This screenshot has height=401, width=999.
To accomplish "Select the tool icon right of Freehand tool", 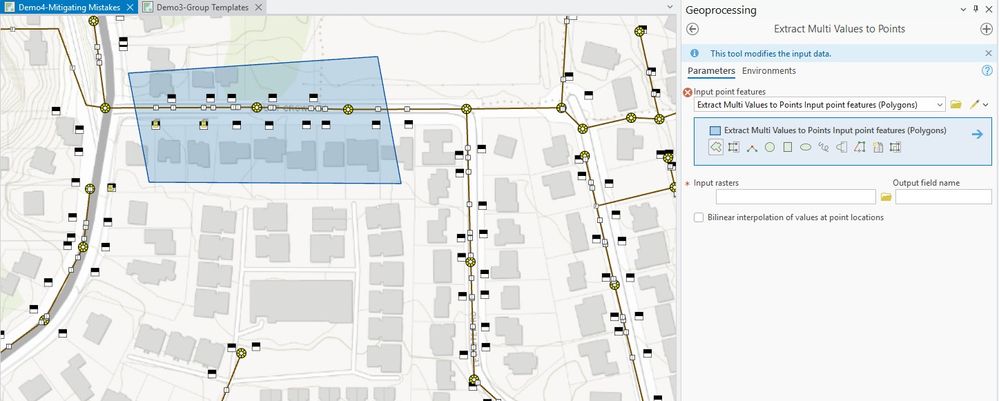I will [842, 147].
